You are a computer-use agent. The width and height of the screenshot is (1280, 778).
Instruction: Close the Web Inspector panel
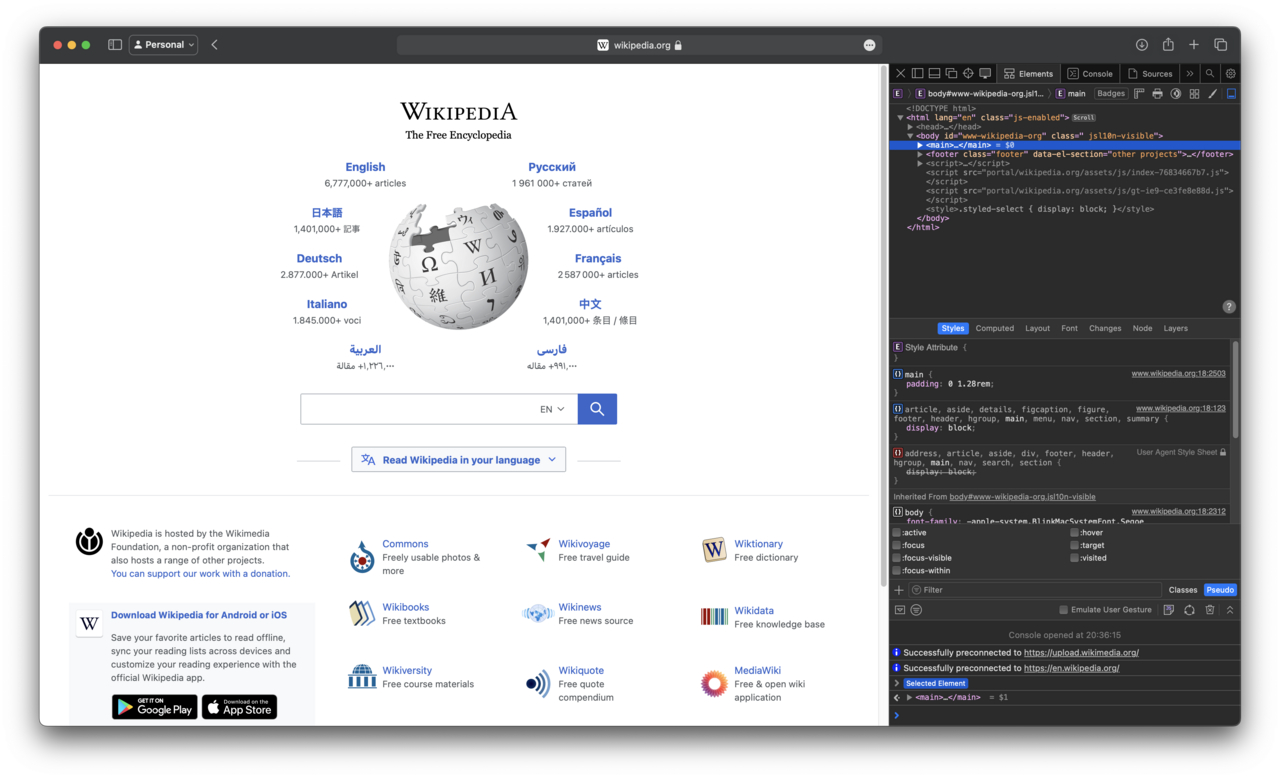[900, 73]
